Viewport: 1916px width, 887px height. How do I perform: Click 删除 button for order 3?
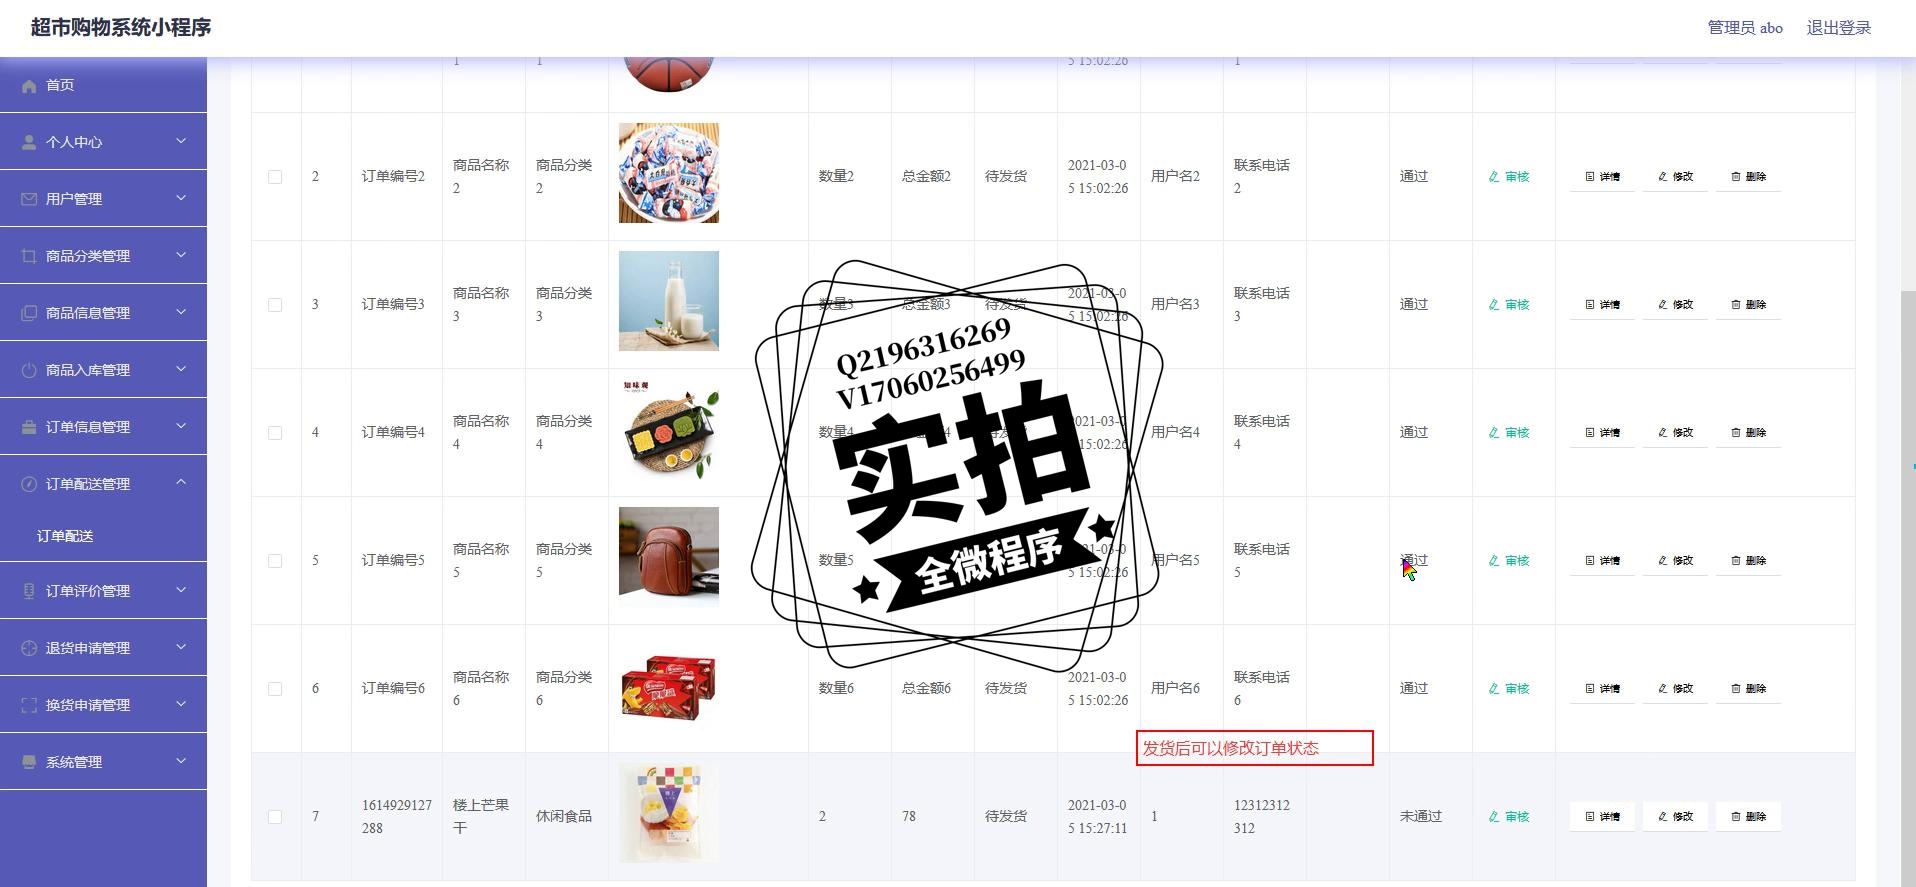[1748, 305]
